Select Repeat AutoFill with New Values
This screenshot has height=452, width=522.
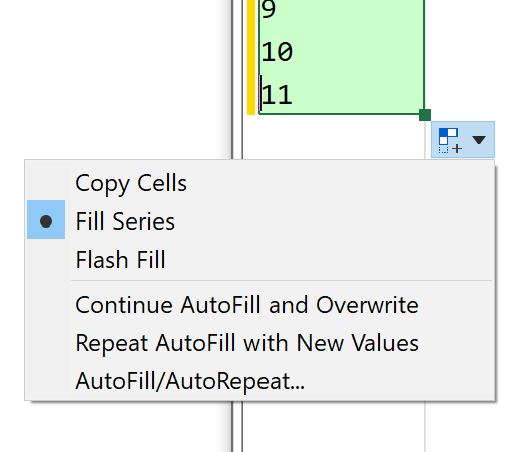(247, 343)
